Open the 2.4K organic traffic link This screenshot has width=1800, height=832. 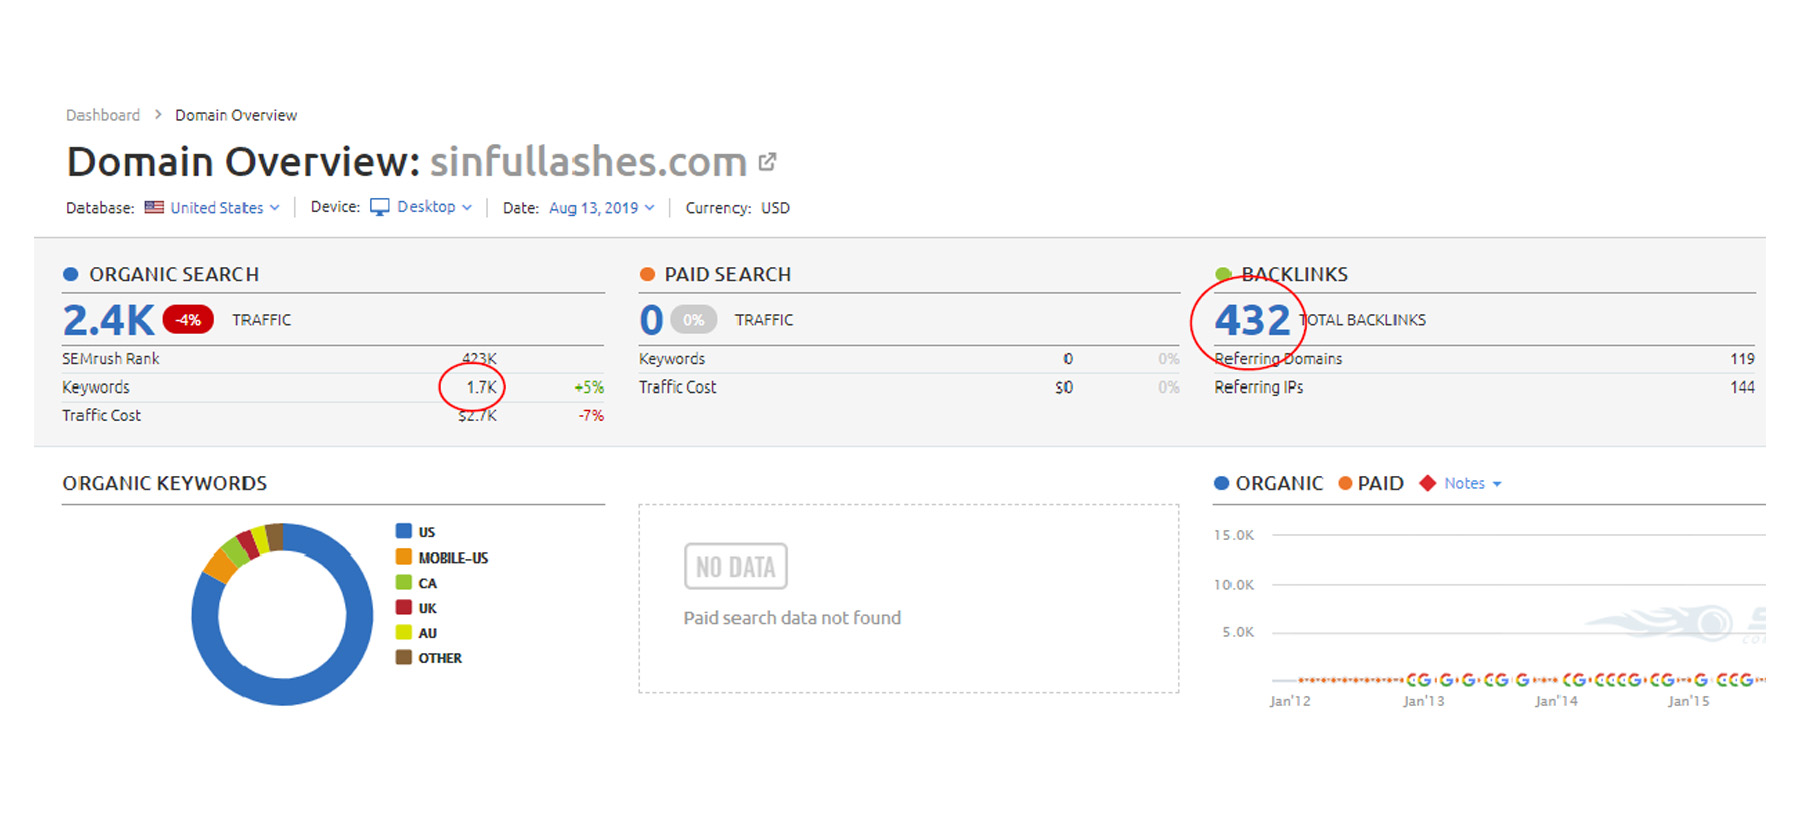(x=108, y=320)
